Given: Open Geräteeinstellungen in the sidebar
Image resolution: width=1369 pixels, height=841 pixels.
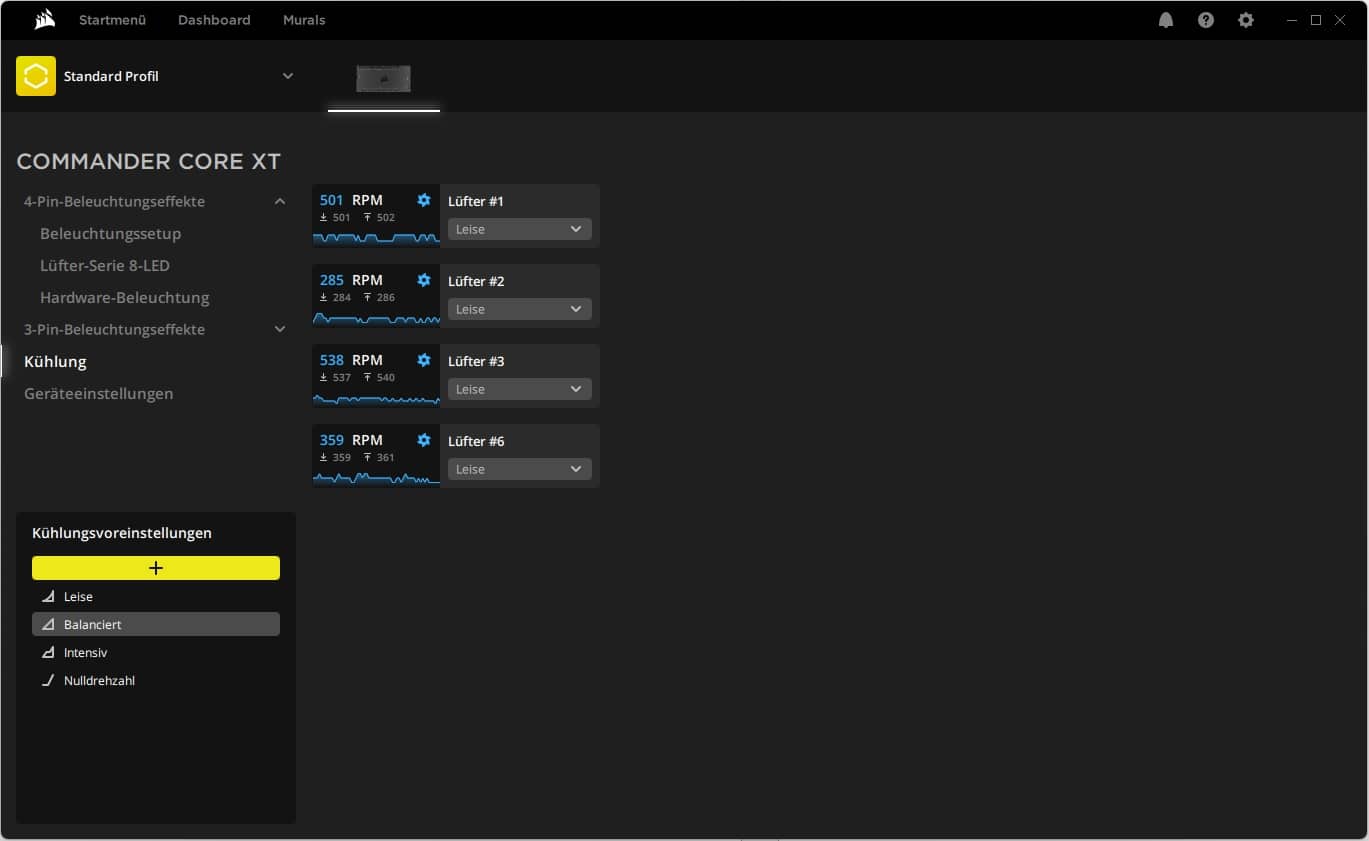Looking at the screenshot, I should coord(98,393).
